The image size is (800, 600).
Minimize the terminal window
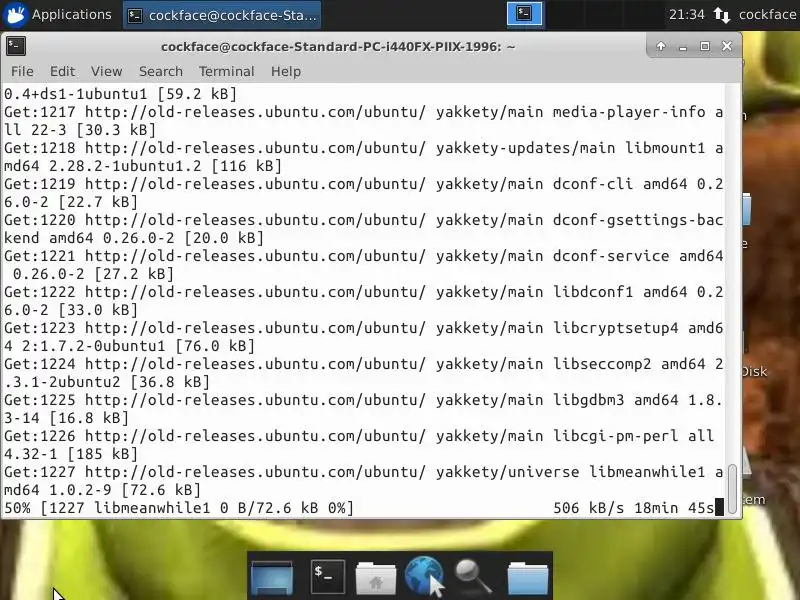[x=683, y=47]
